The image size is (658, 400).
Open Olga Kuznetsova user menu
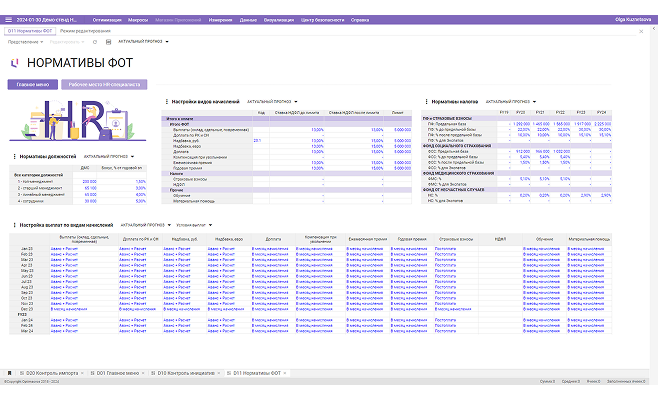pyautogui.click(x=633, y=20)
